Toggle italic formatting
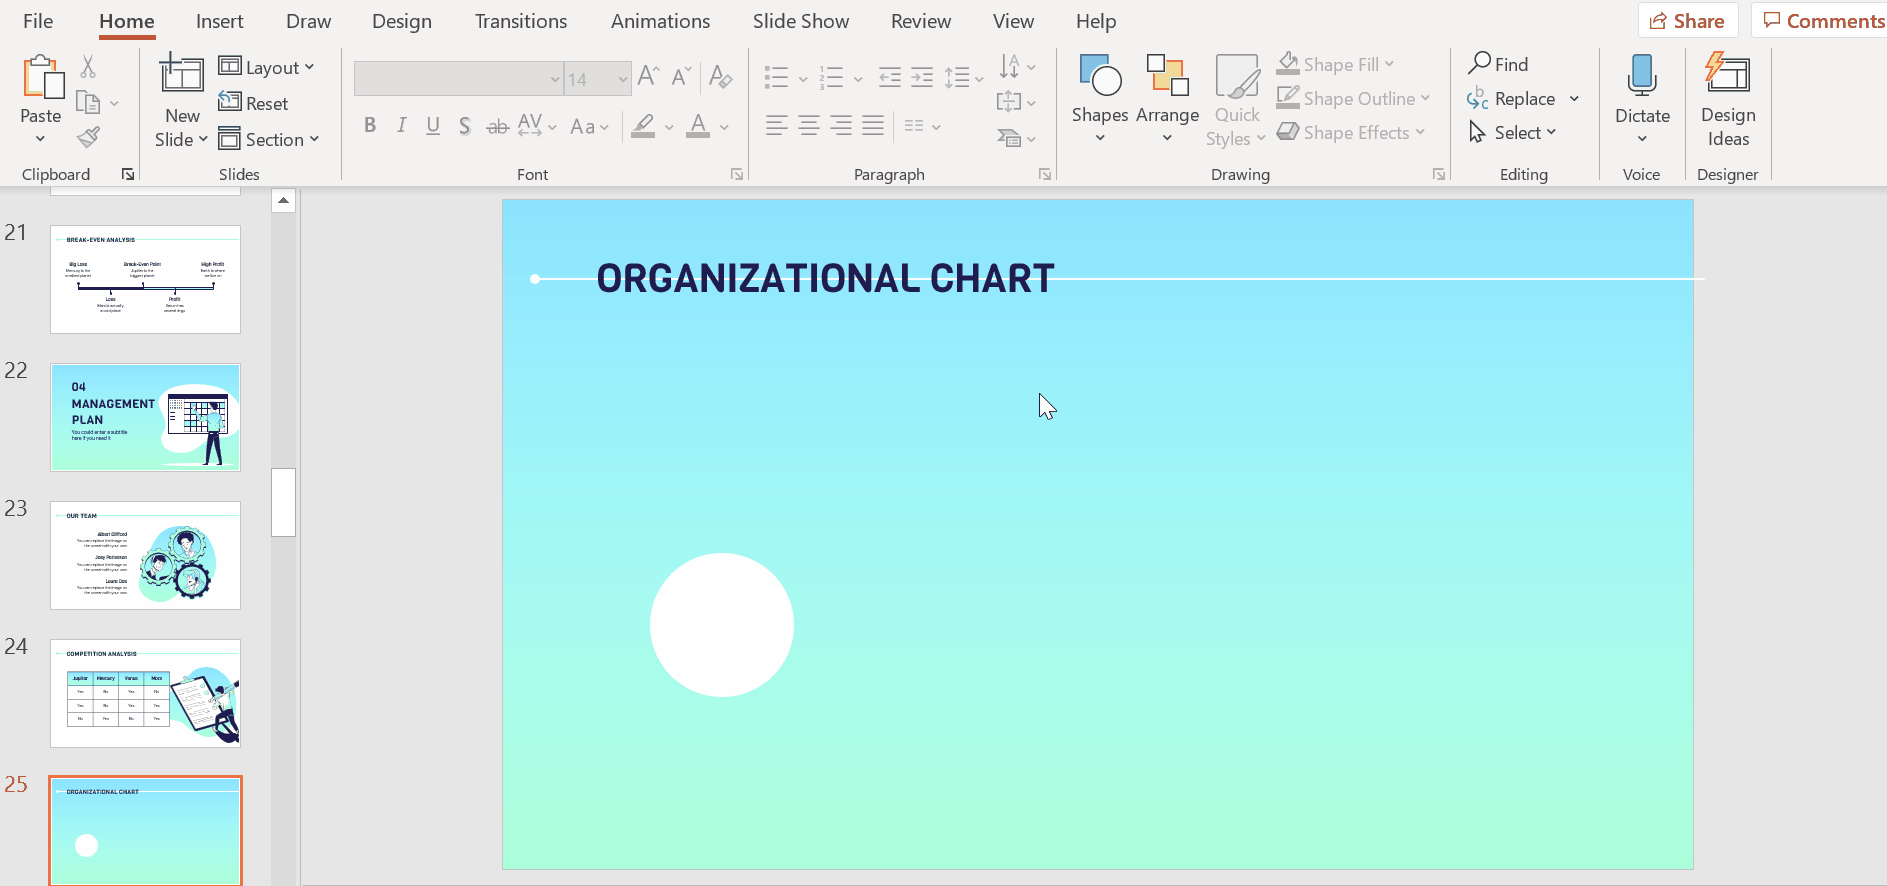 [x=401, y=126]
